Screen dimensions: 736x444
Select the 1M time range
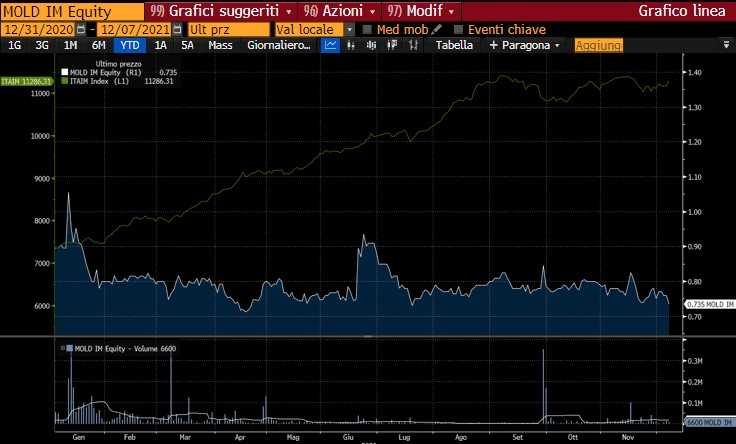coord(70,45)
